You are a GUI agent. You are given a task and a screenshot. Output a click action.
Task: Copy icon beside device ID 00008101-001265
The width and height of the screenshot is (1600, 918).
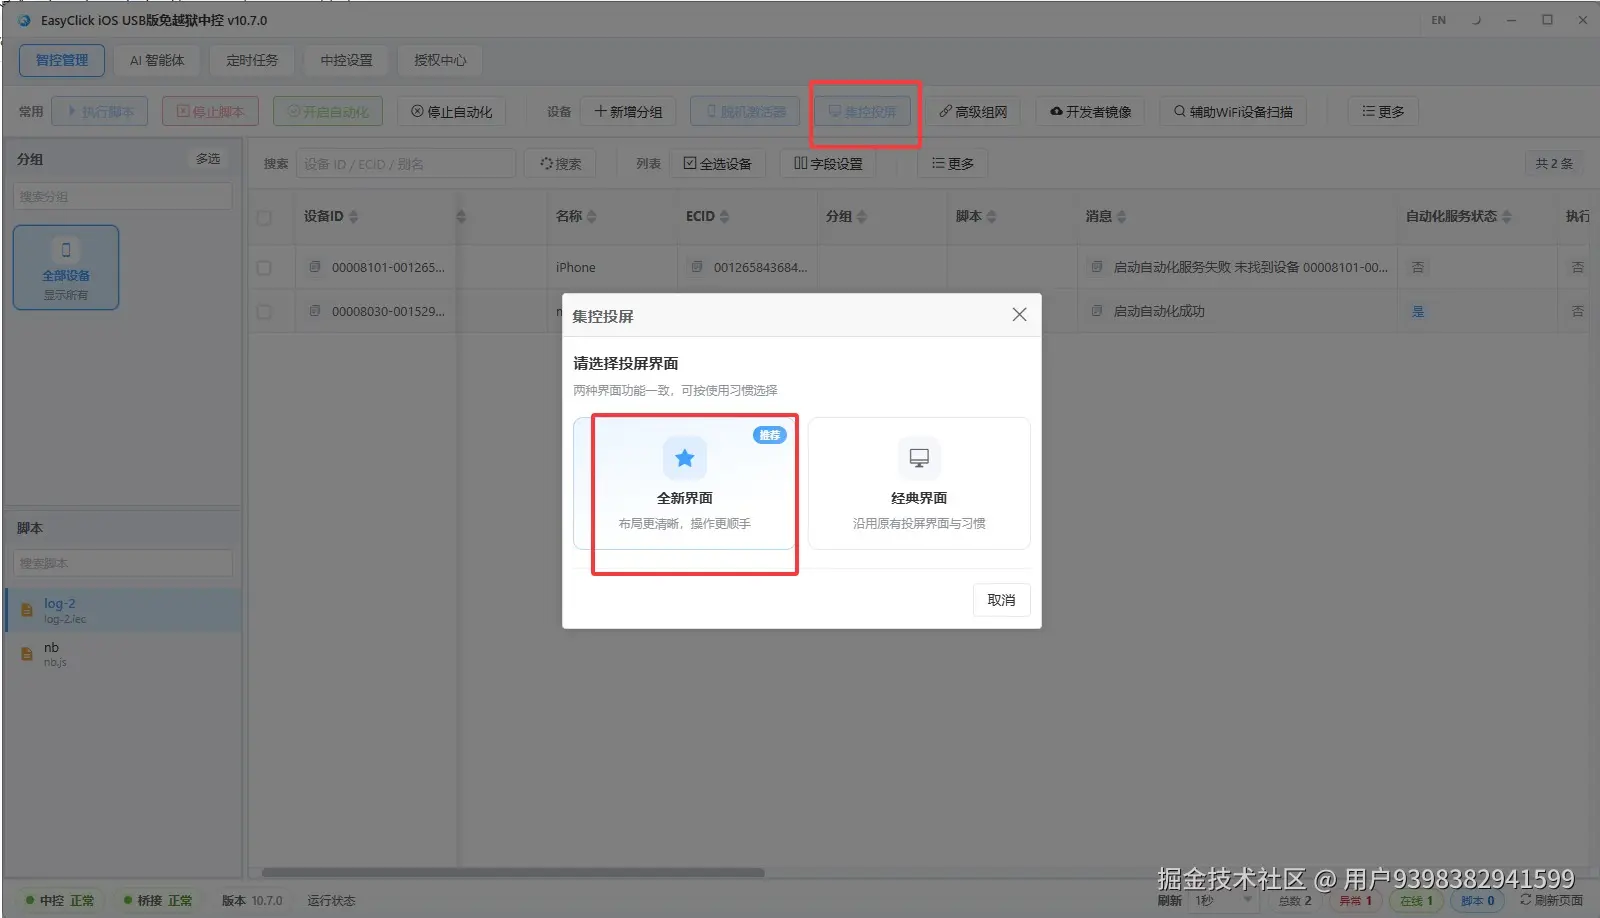click(315, 267)
